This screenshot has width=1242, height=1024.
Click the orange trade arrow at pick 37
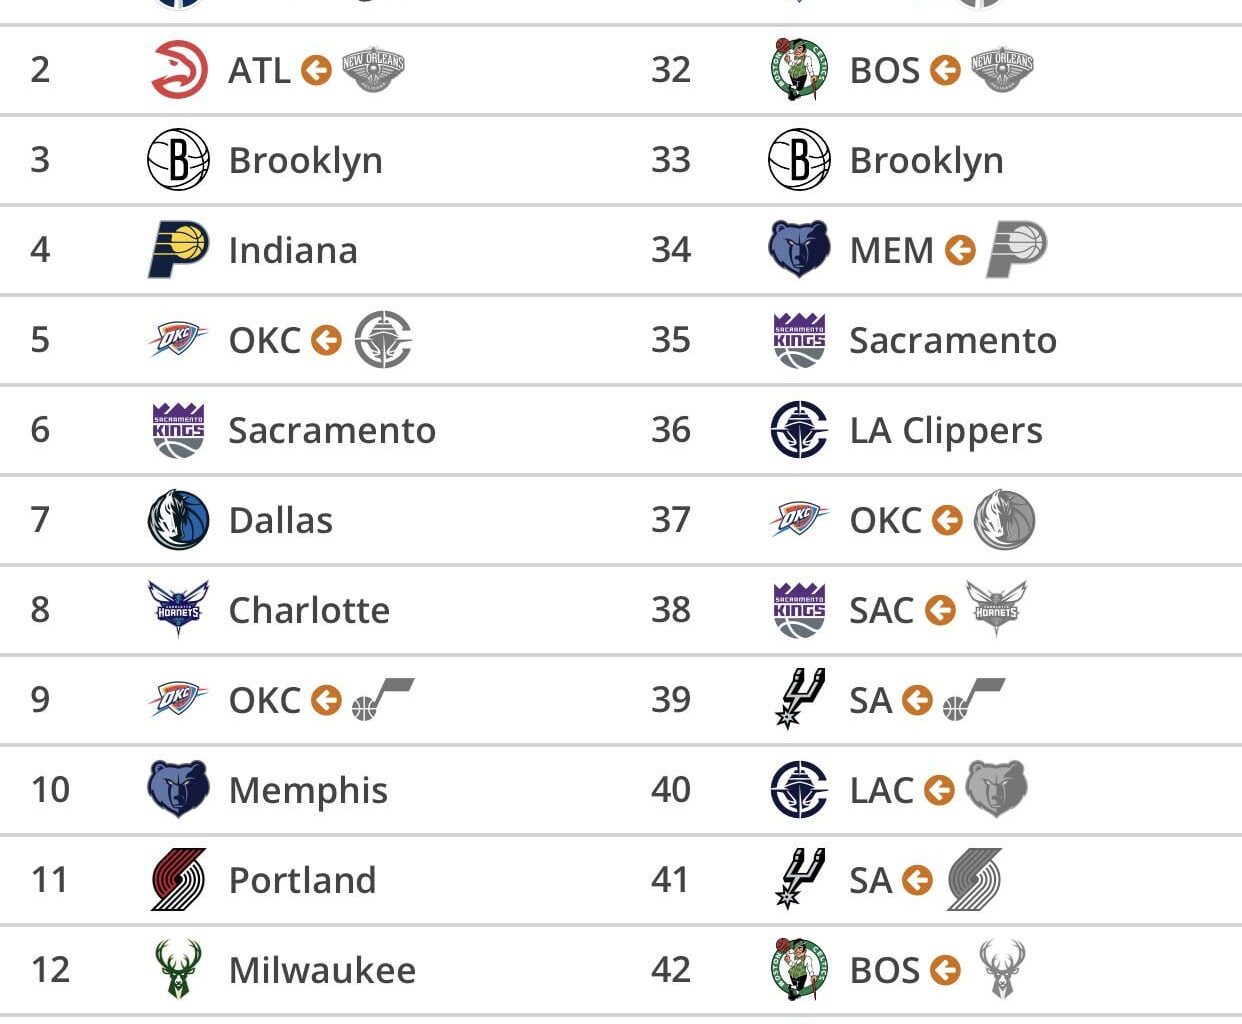(x=947, y=520)
